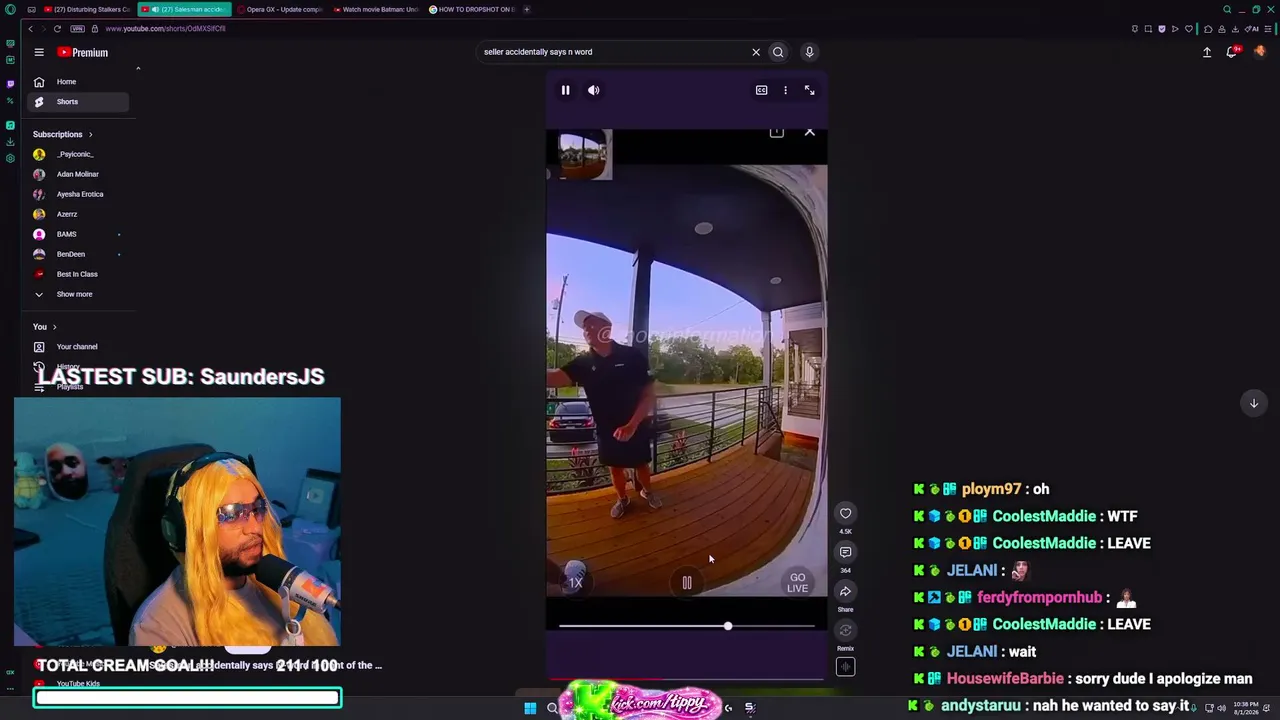Go to the YouTube Premium home logo
The image size is (1280, 720).
pos(82,52)
